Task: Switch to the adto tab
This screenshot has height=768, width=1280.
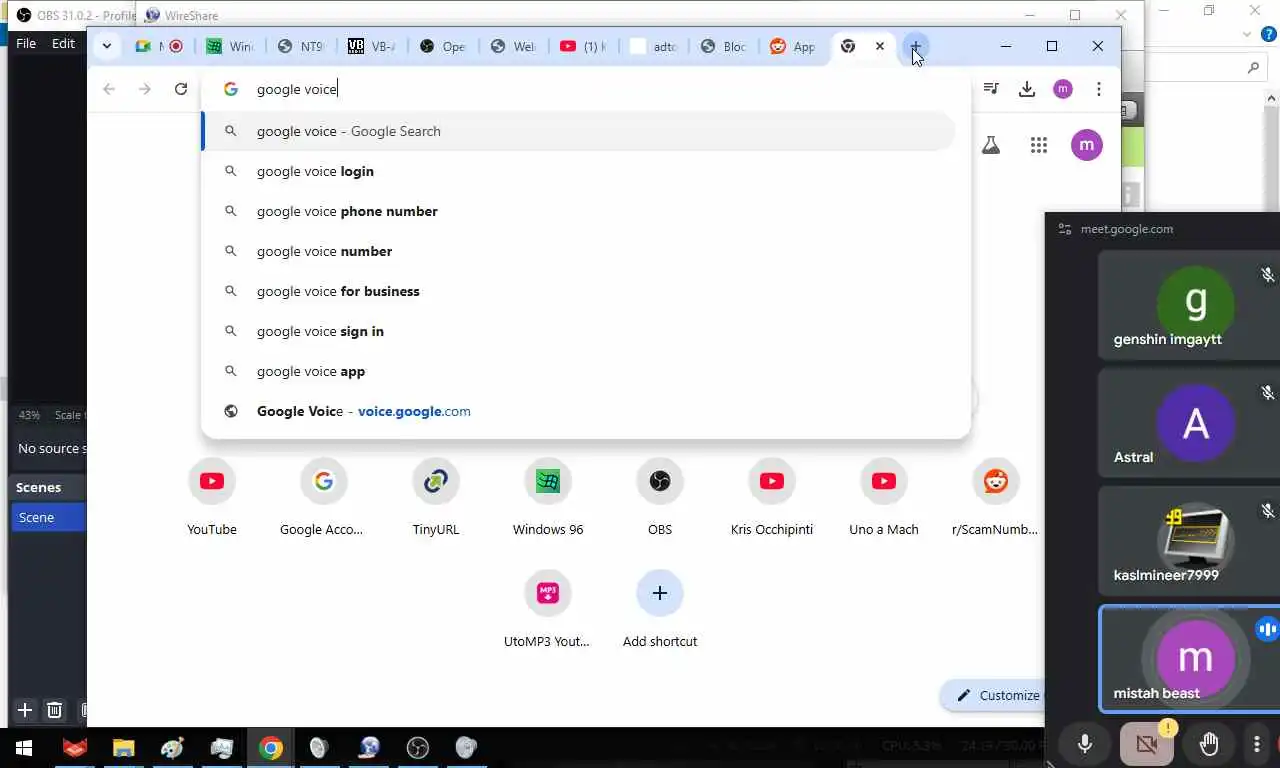Action: point(654,46)
